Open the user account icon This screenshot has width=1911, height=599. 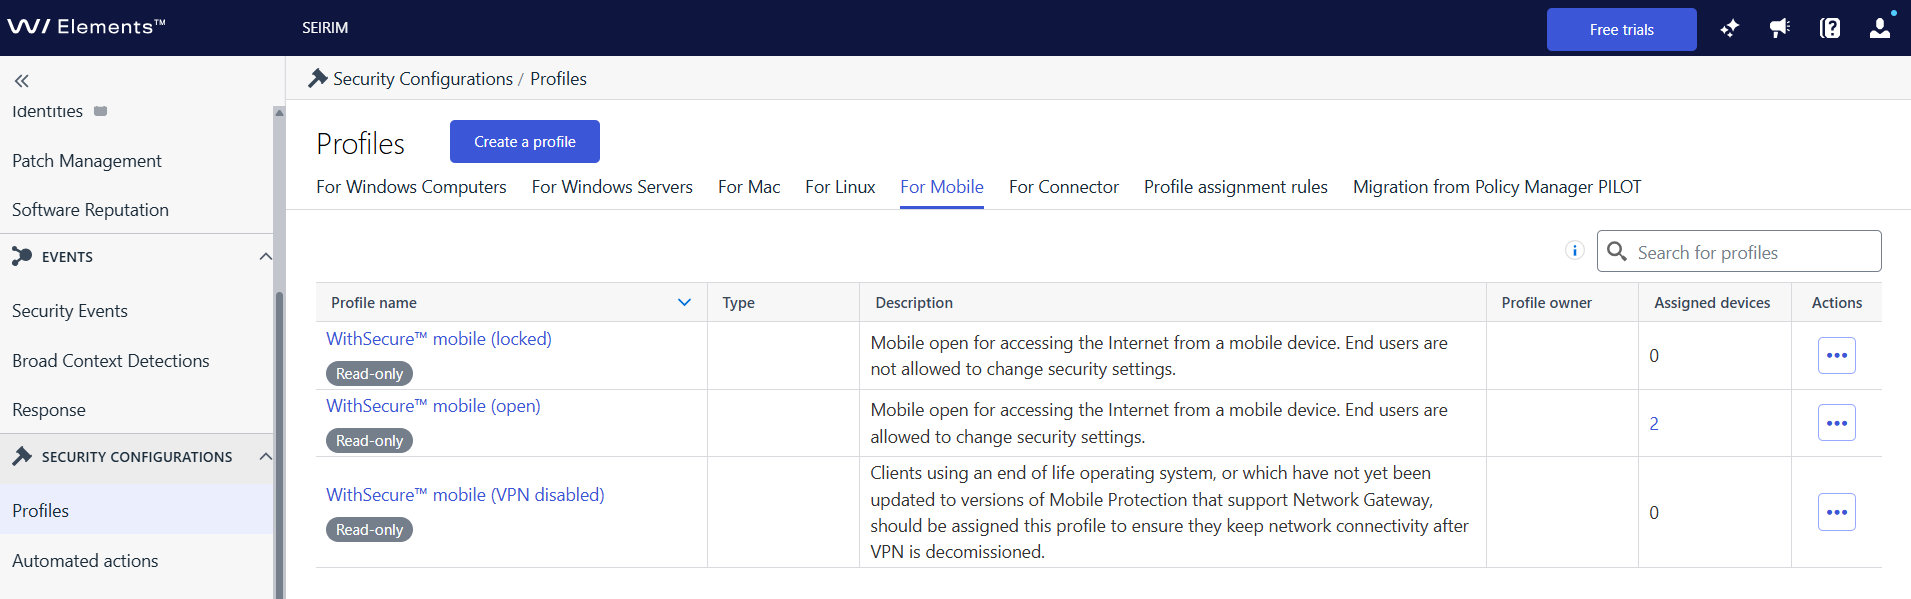point(1880,29)
